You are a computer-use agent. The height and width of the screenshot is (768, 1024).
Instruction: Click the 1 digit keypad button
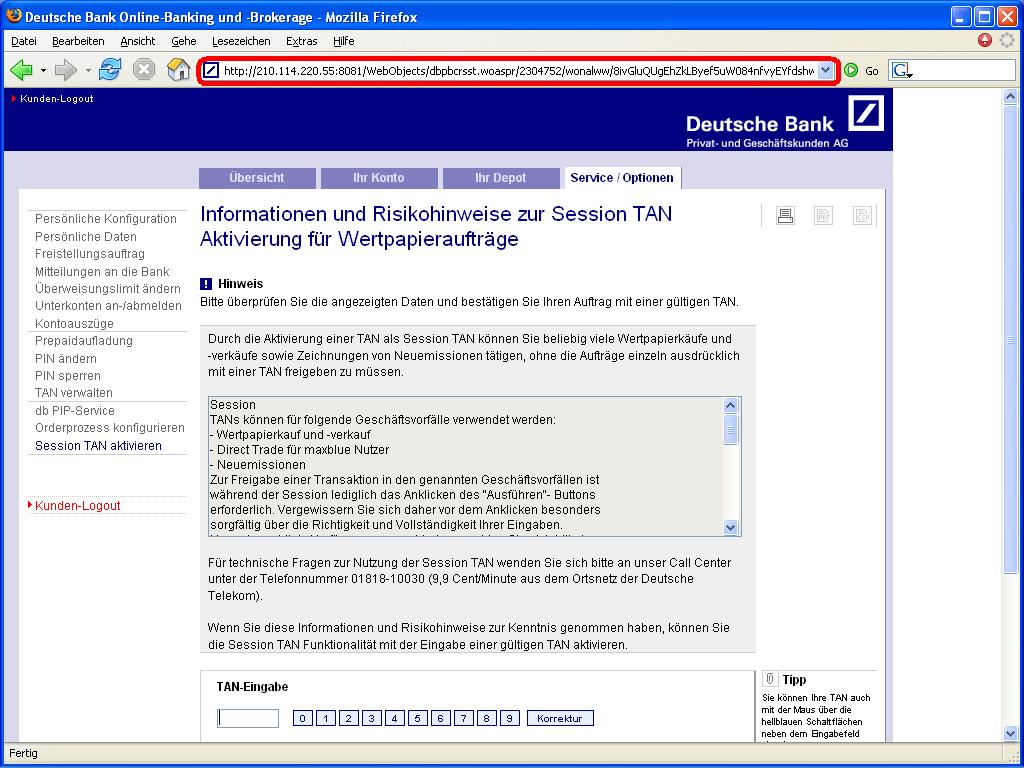click(325, 718)
